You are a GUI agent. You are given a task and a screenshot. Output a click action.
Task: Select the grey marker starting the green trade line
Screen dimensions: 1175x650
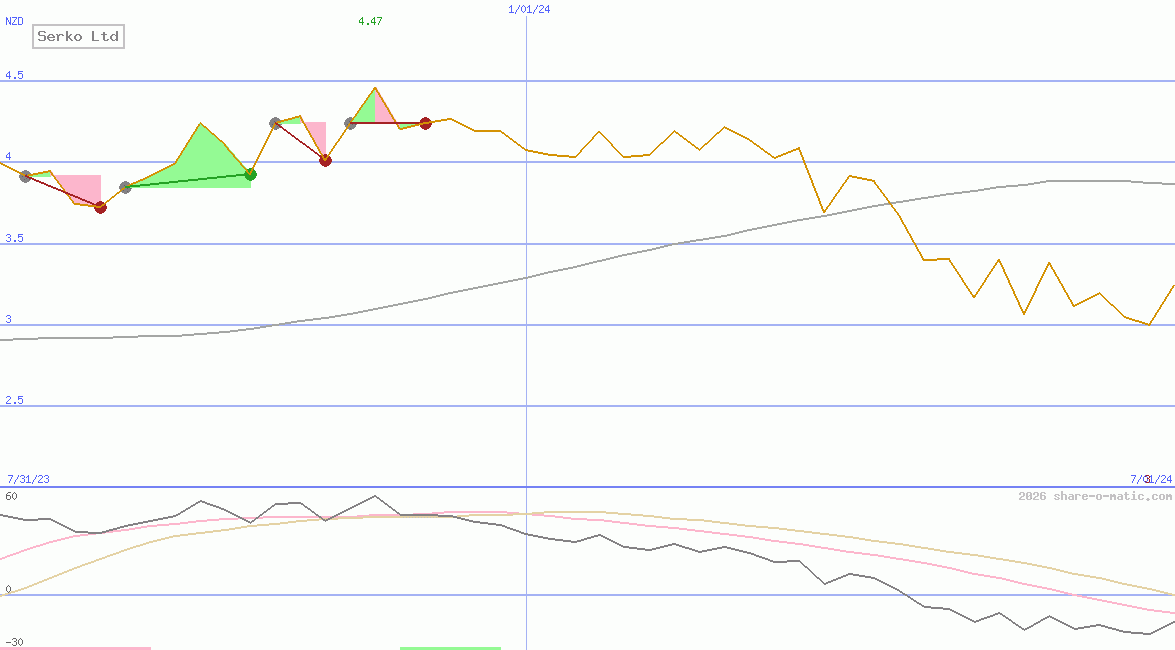pyautogui.click(x=125, y=187)
